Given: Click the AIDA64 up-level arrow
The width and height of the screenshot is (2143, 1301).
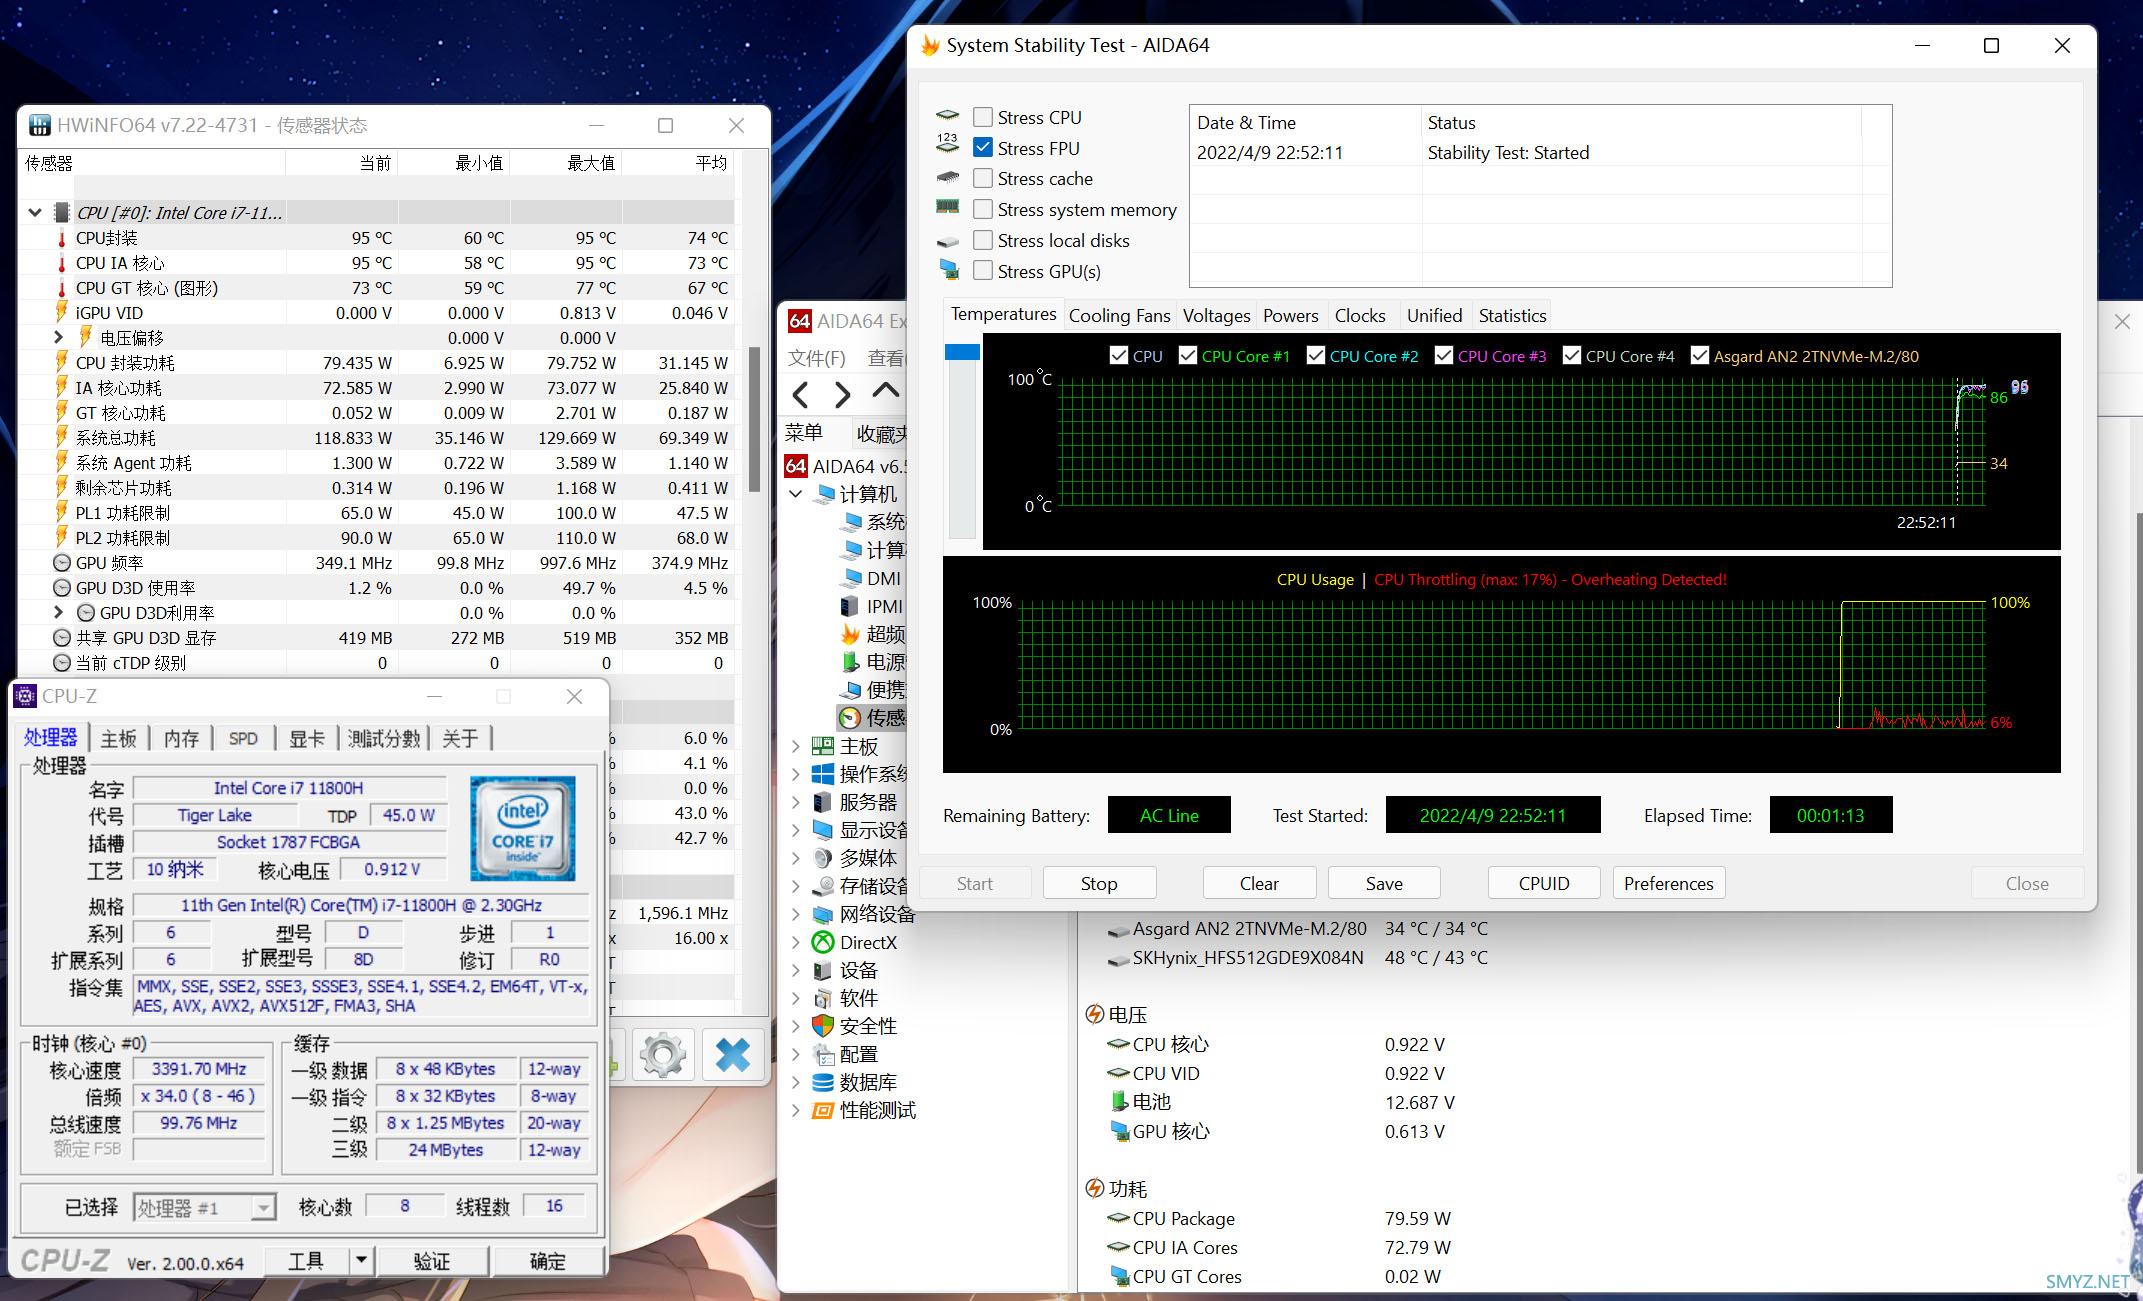Looking at the screenshot, I should coord(885,391).
